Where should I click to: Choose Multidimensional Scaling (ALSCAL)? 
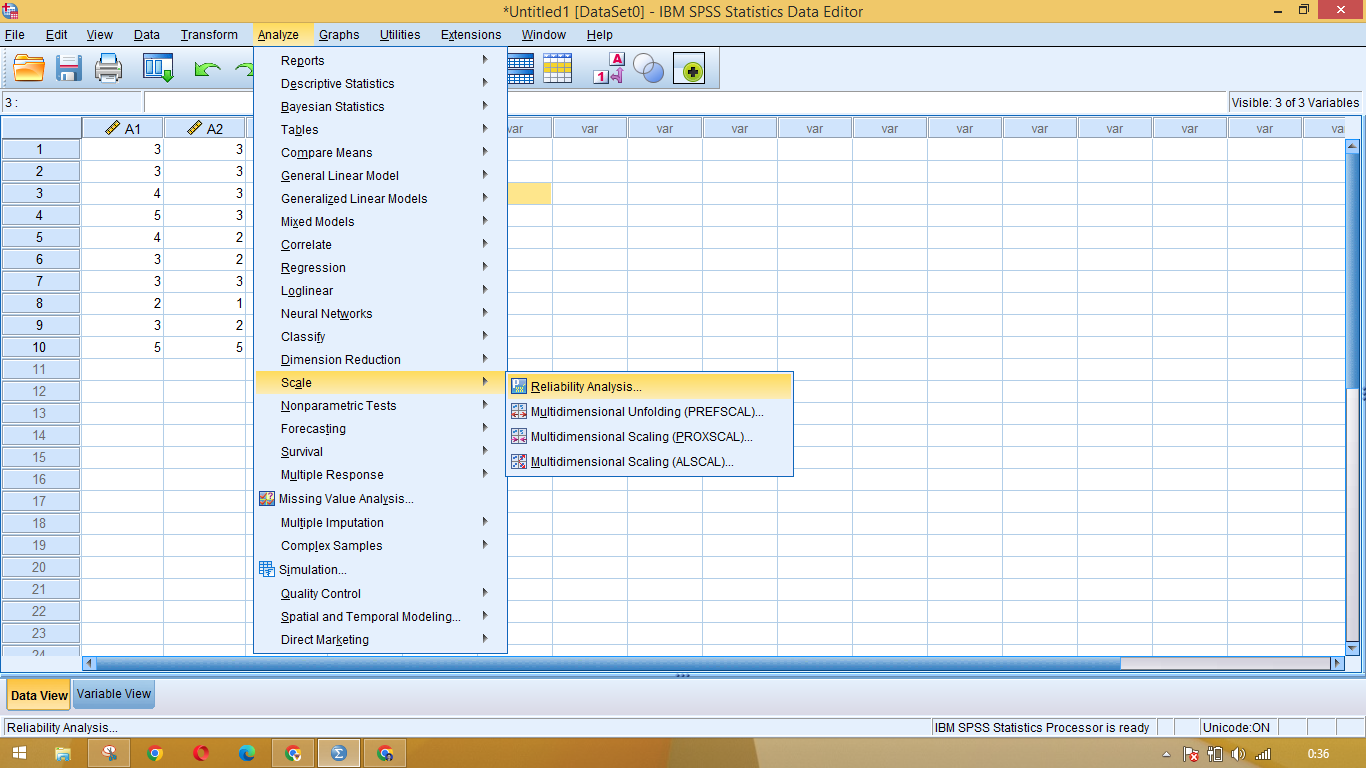pos(650,461)
